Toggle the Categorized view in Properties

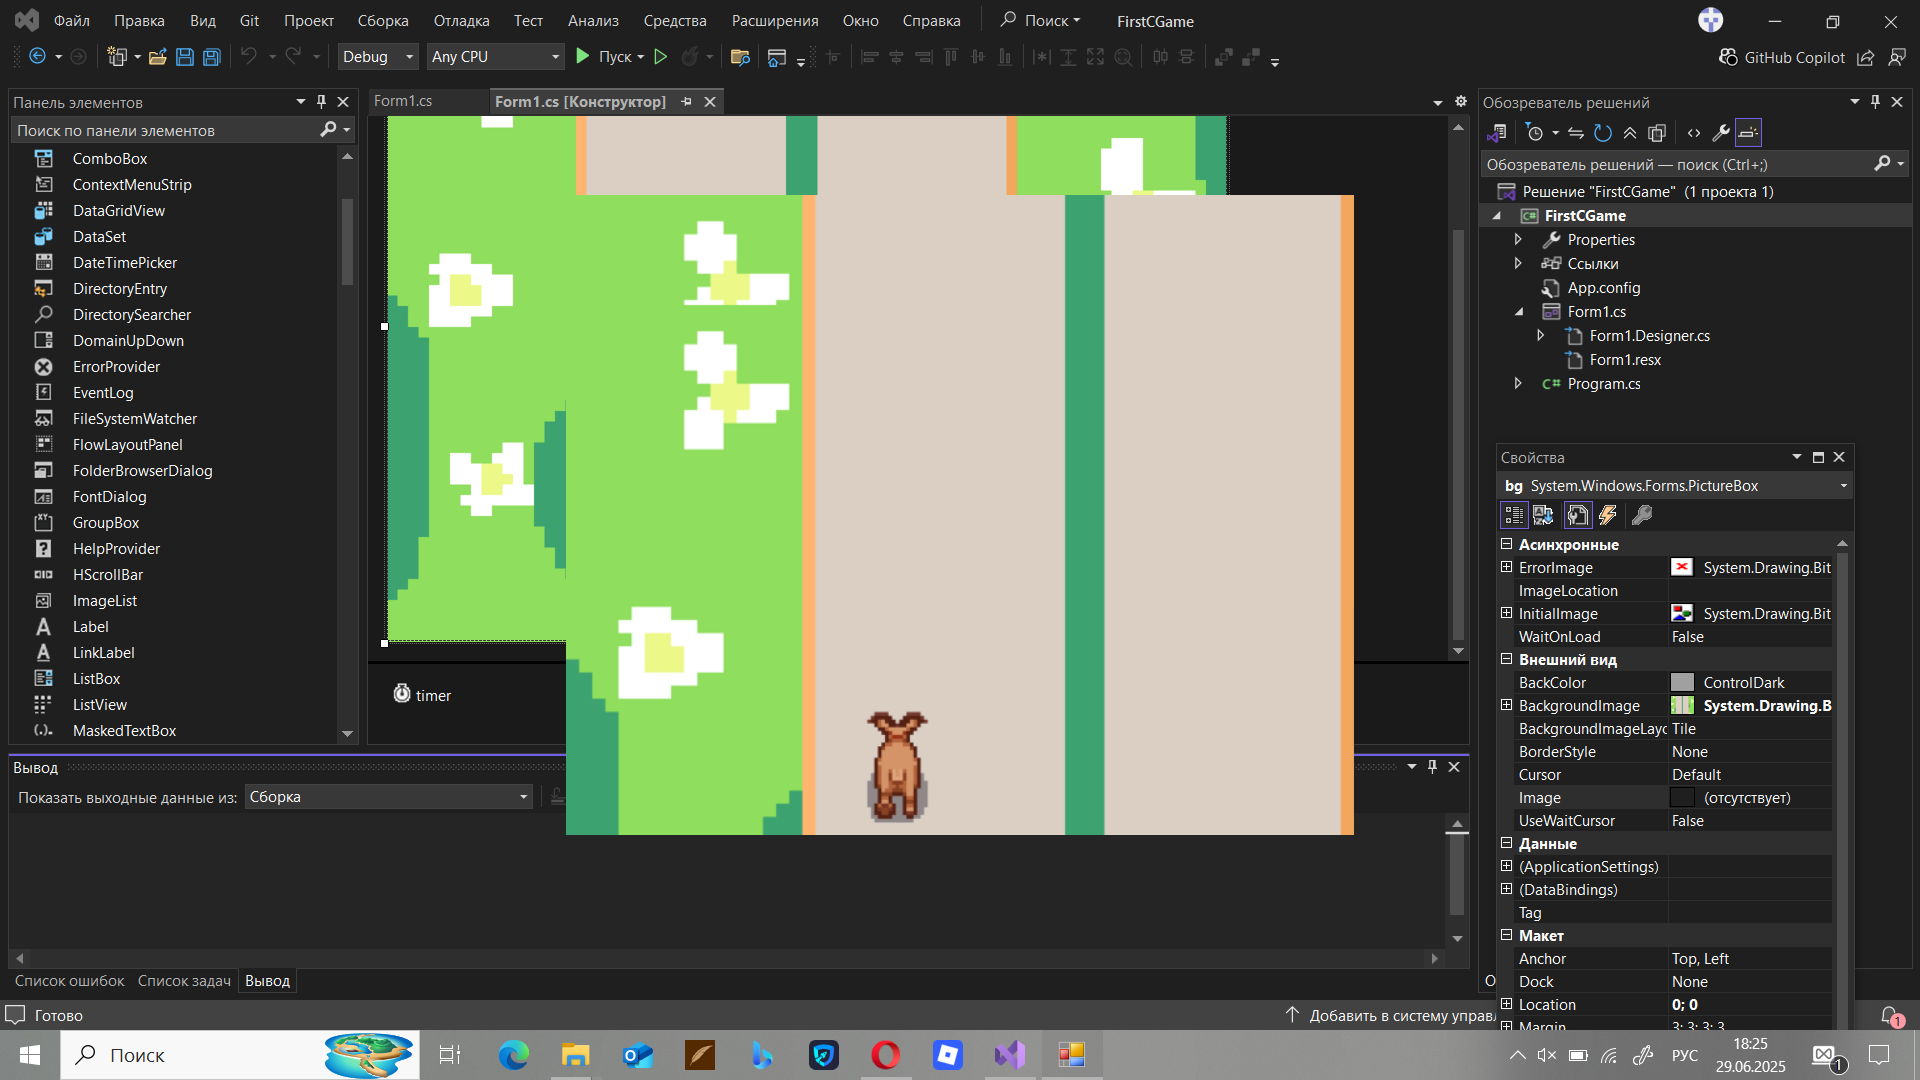(1513, 515)
